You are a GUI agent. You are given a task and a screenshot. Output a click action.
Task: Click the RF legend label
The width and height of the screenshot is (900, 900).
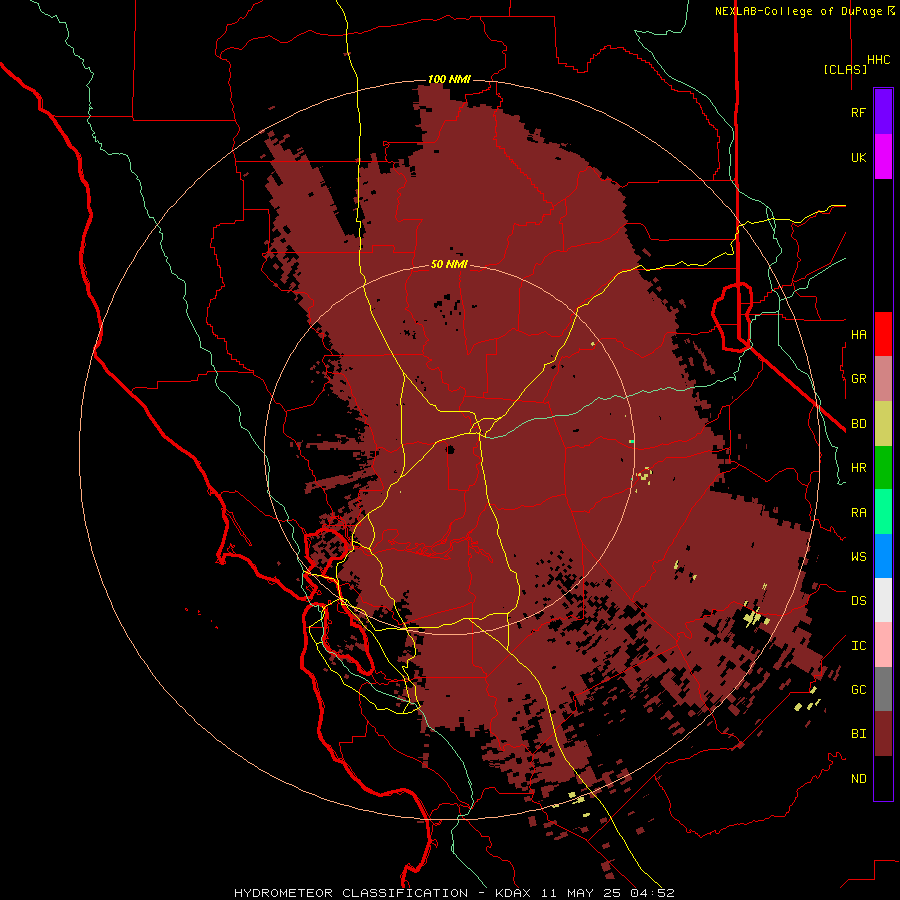click(859, 112)
